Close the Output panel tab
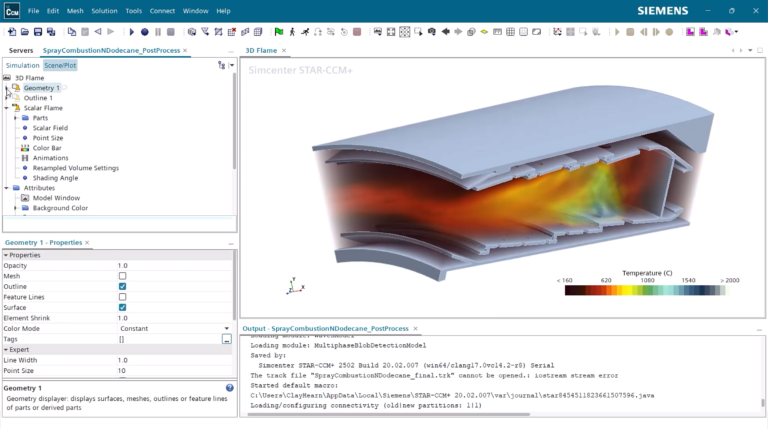The width and height of the screenshot is (768, 429). tap(415, 329)
